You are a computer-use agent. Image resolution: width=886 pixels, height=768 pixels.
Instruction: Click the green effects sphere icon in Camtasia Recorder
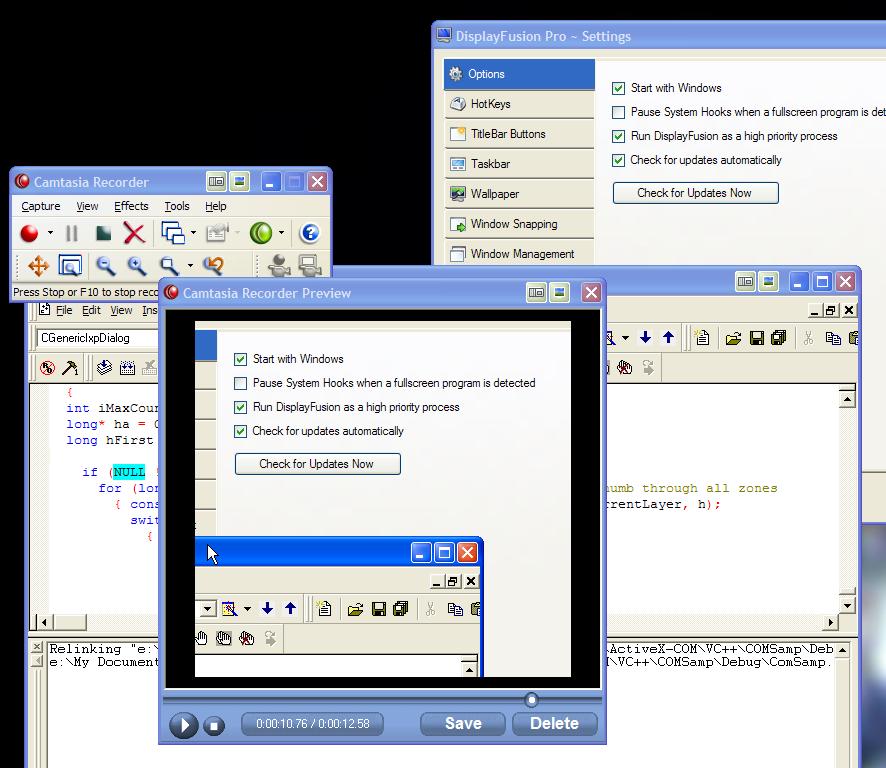[x=260, y=233]
